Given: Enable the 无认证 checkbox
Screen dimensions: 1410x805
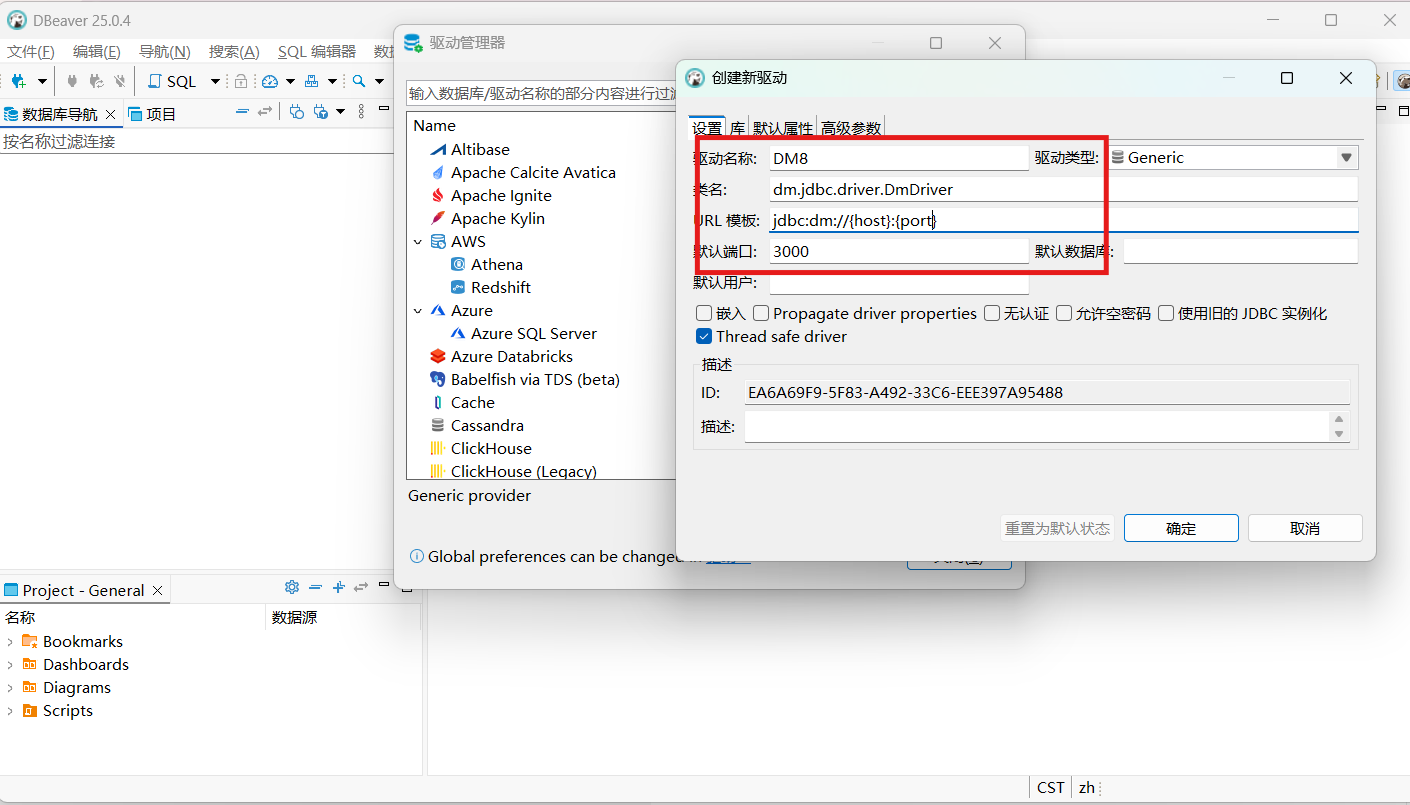Looking at the screenshot, I should coord(992,313).
